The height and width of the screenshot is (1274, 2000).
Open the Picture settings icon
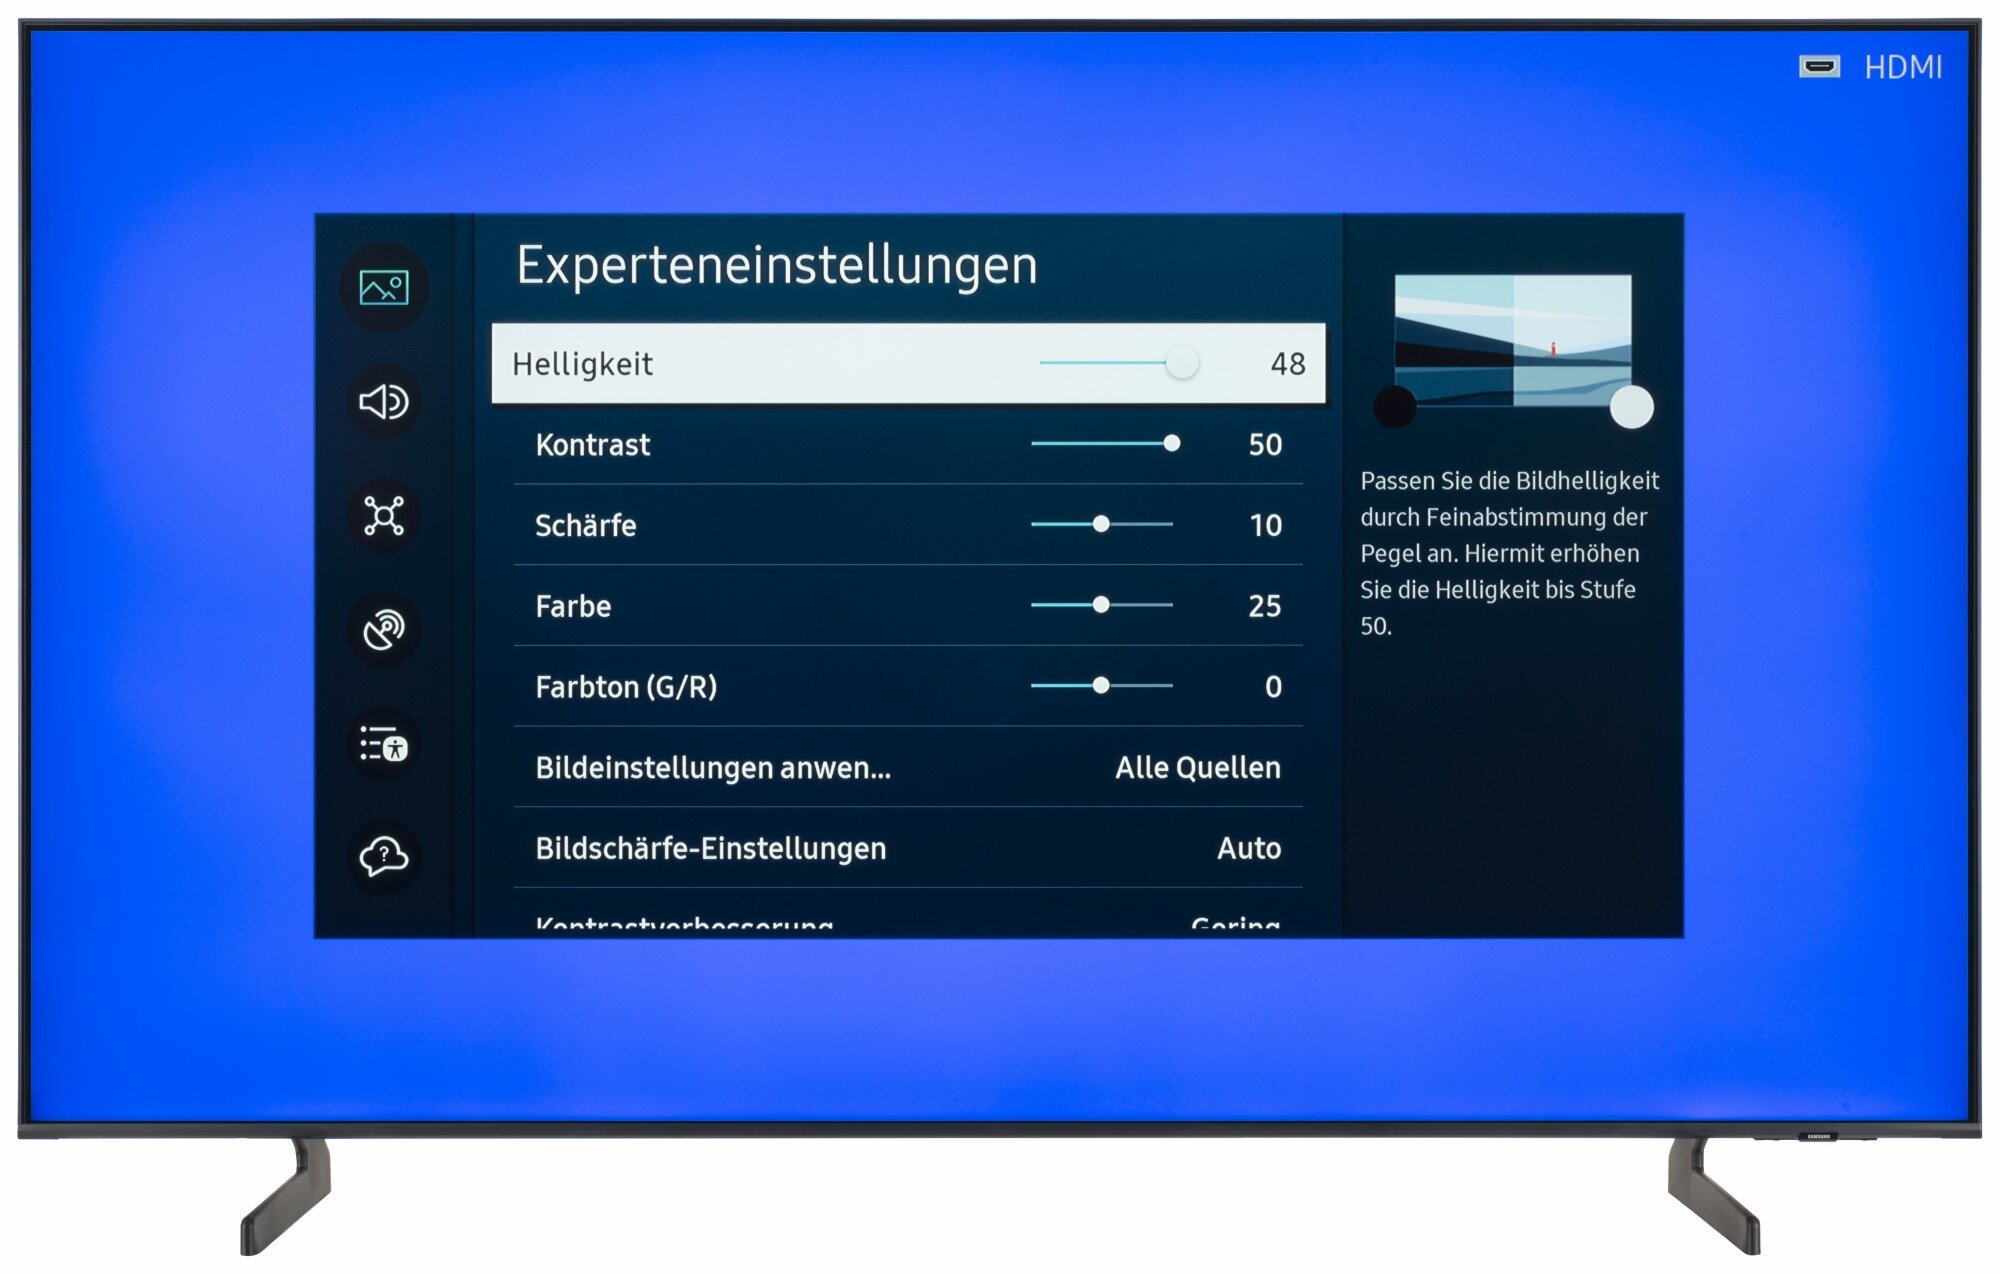(x=384, y=288)
